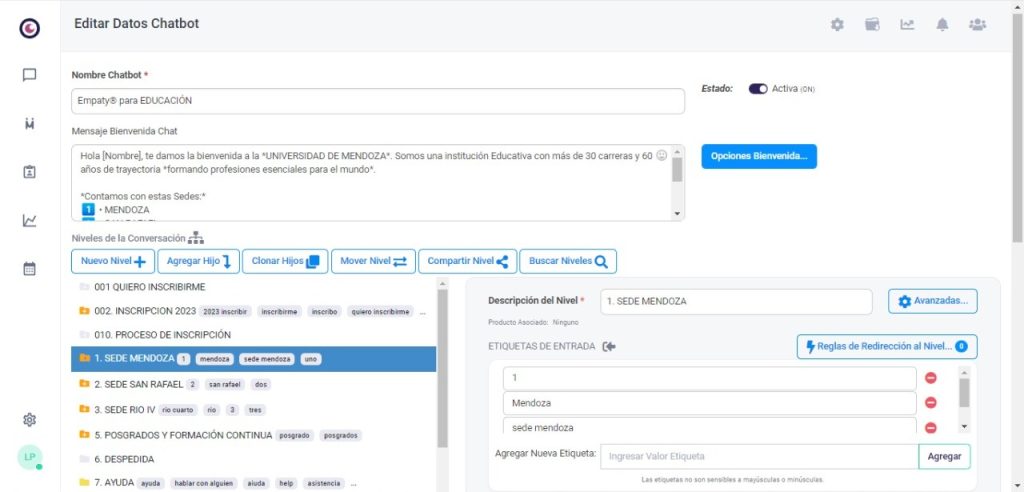The image size is (1024, 492).
Task: Click the 'Mendoza' tag input field
Action: (x=709, y=403)
